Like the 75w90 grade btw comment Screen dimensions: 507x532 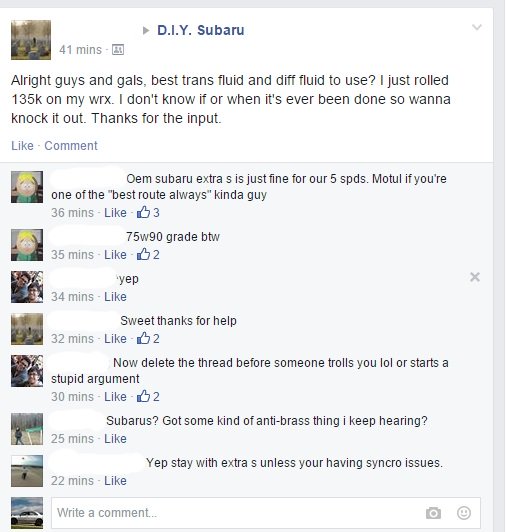(x=115, y=254)
